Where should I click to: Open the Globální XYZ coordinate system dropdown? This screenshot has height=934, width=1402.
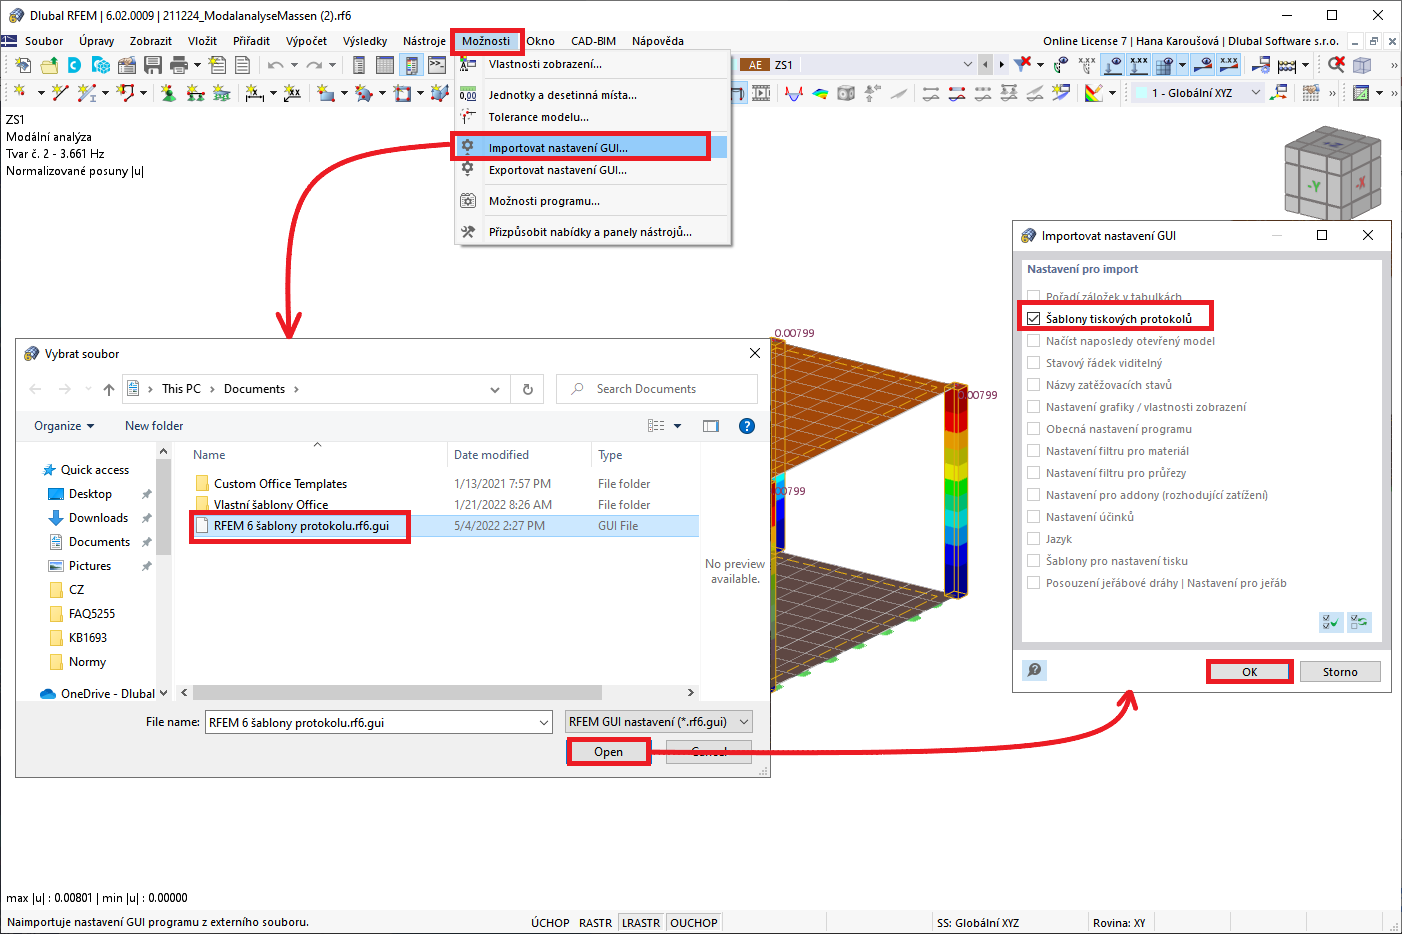coord(1256,93)
